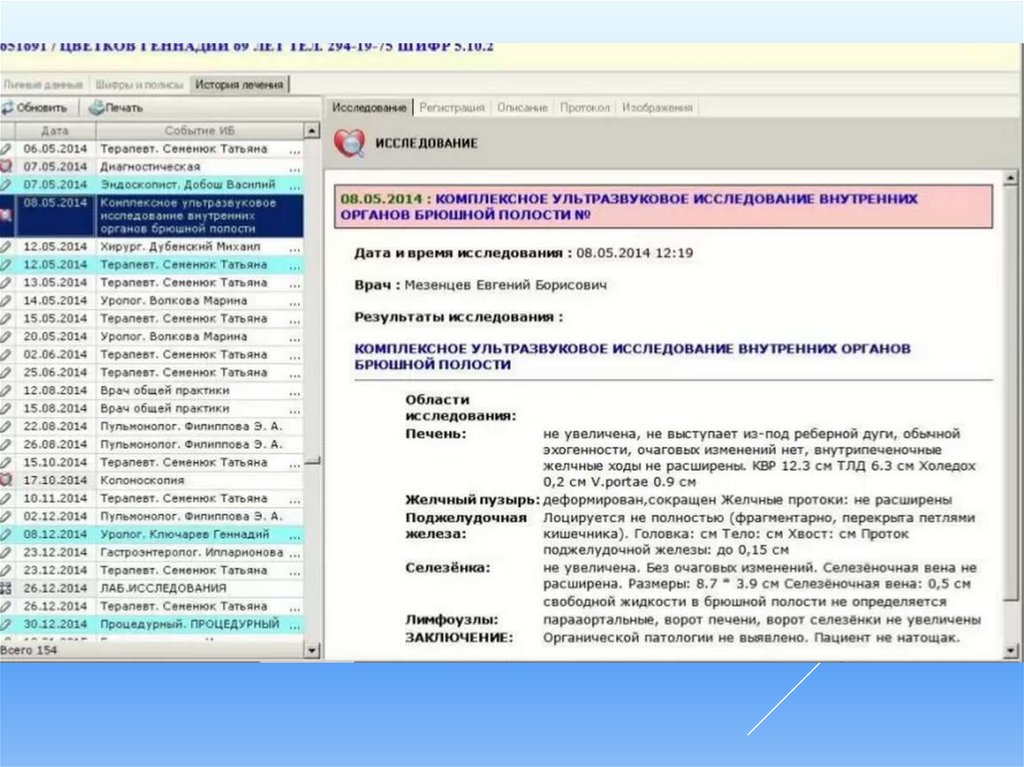1024x767 pixels.
Task: Select 22.08.2014 Пульмонолог Филиппова row
Action: (x=152, y=427)
